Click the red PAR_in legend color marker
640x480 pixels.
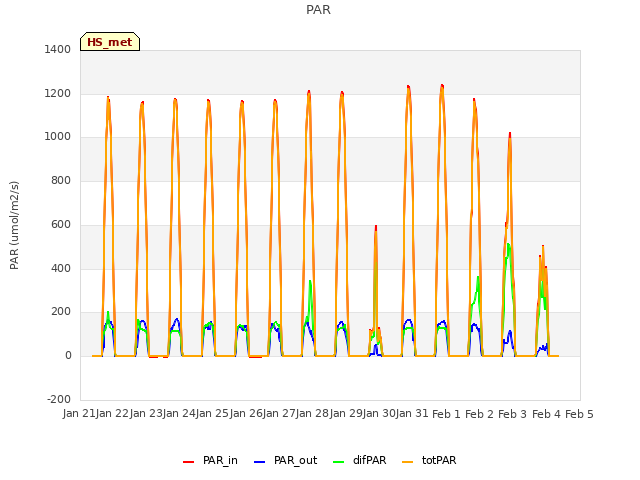click(x=188, y=462)
